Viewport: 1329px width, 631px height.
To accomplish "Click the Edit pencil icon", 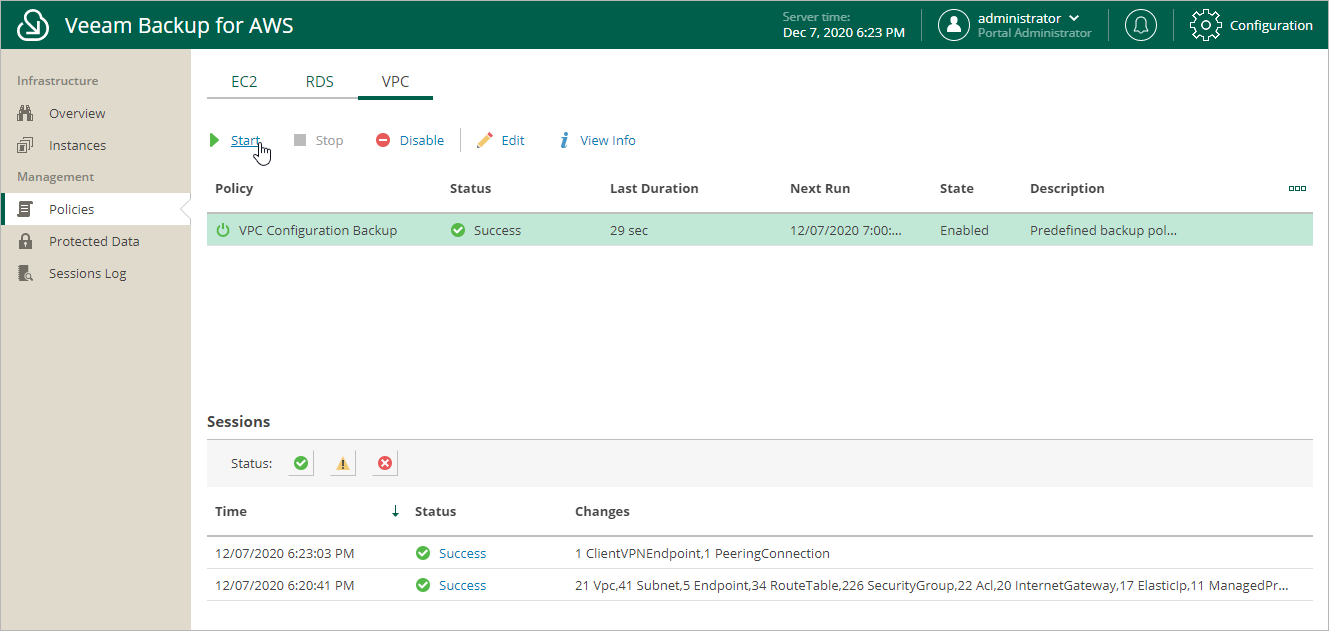I will [485, 141].
